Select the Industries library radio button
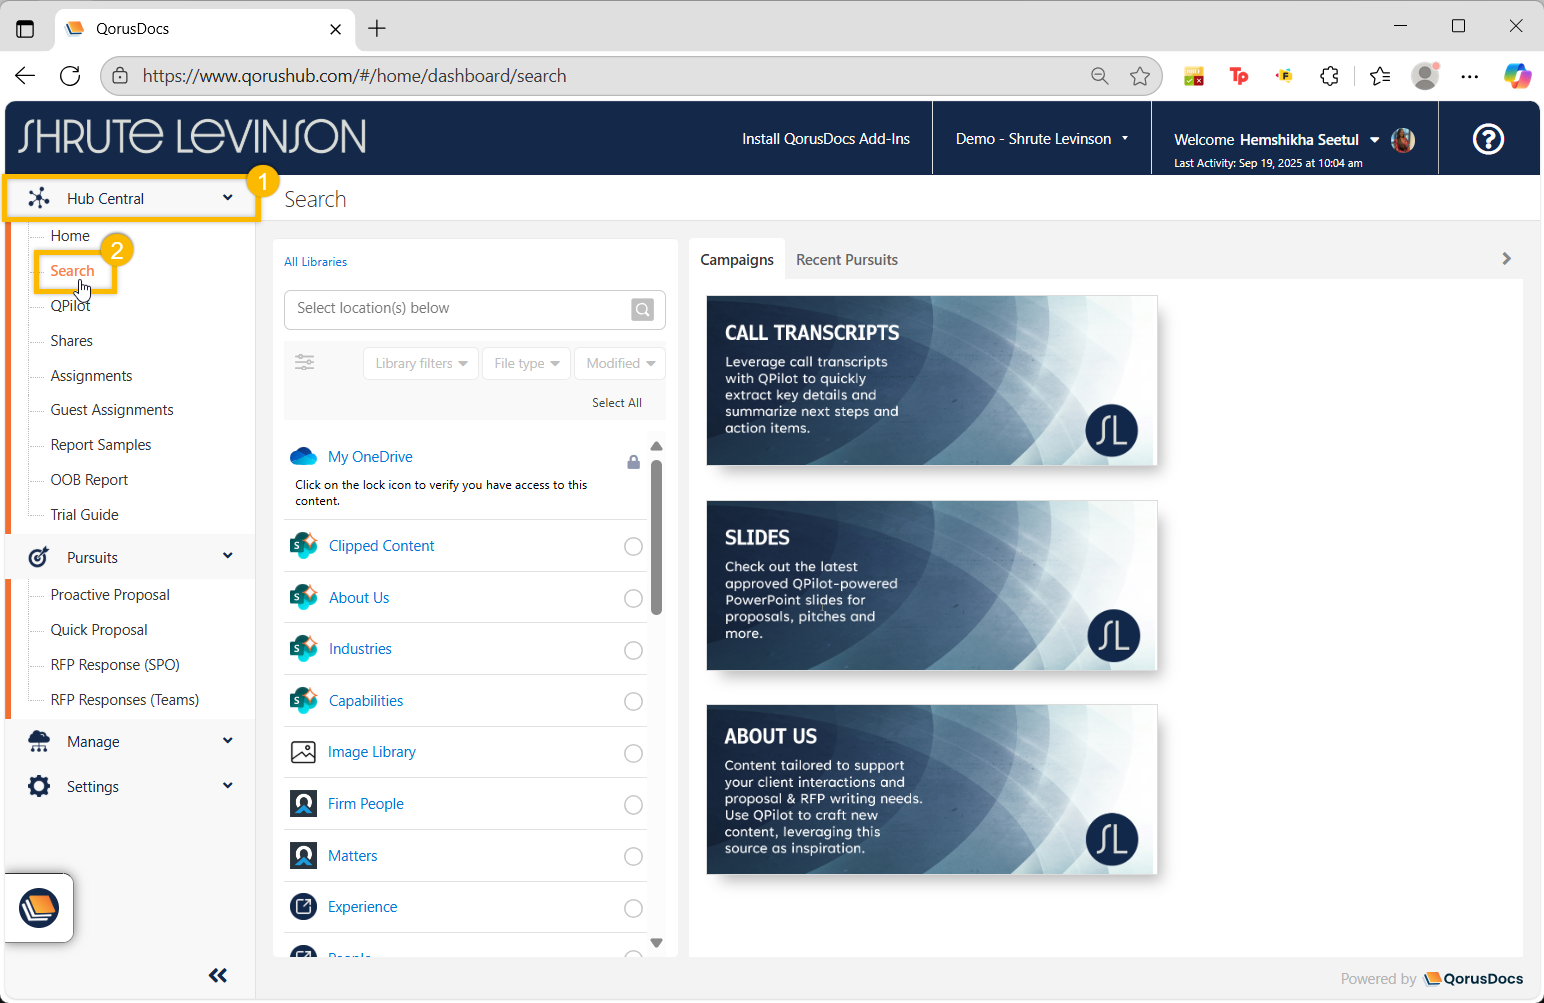This screenshot has width=1544, height=1003. coord(633,650)
